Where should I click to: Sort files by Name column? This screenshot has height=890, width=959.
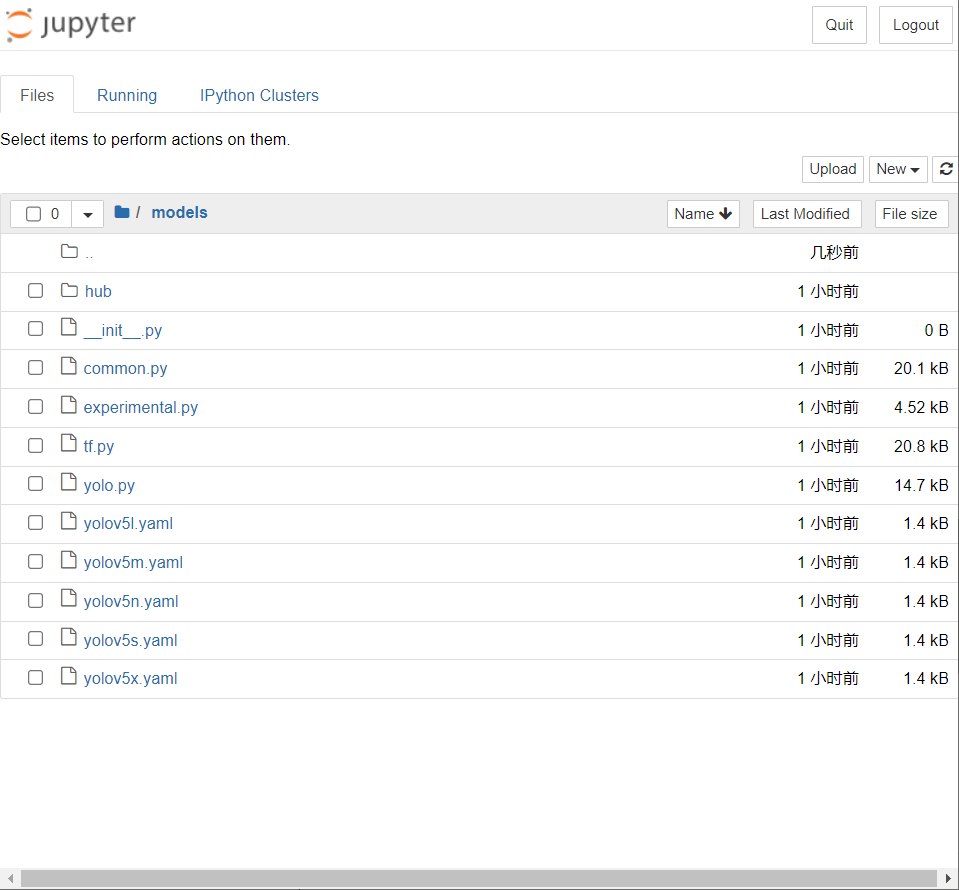[703, 213]
